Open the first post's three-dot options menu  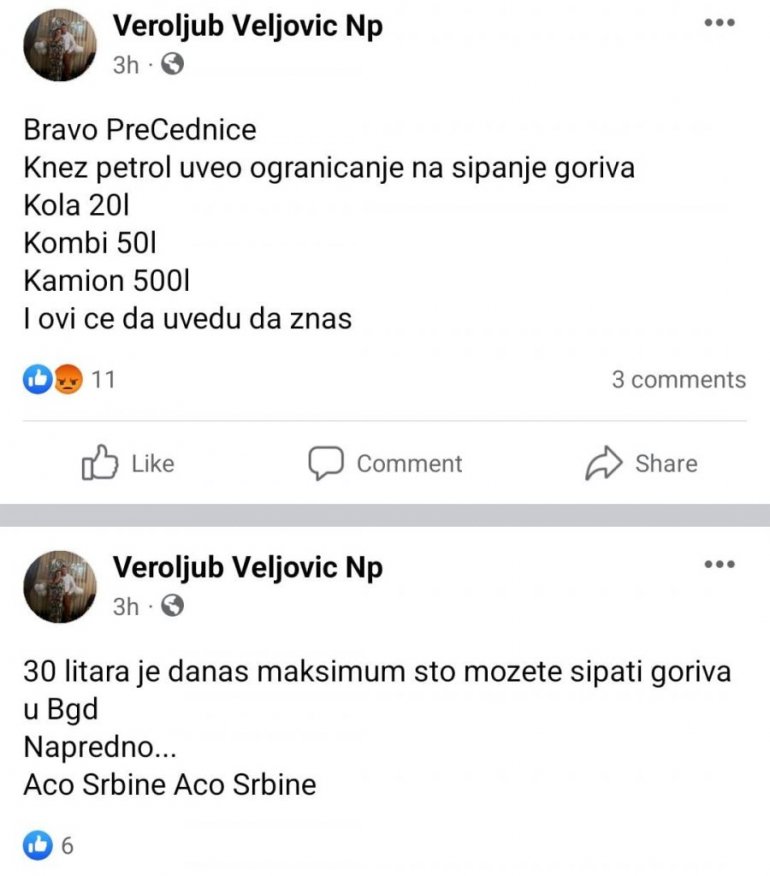point(720,23)
